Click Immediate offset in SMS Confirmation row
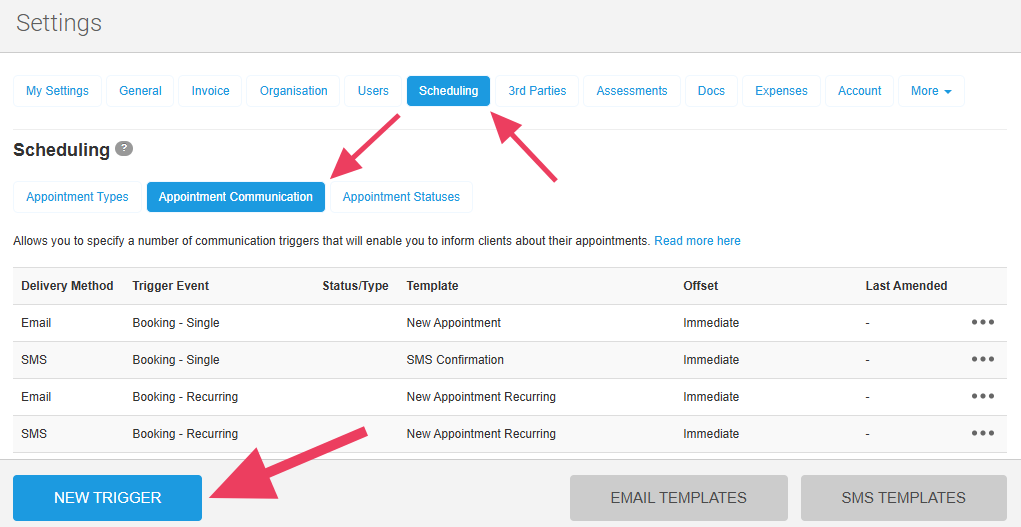1021x527 pixels. 711,360
